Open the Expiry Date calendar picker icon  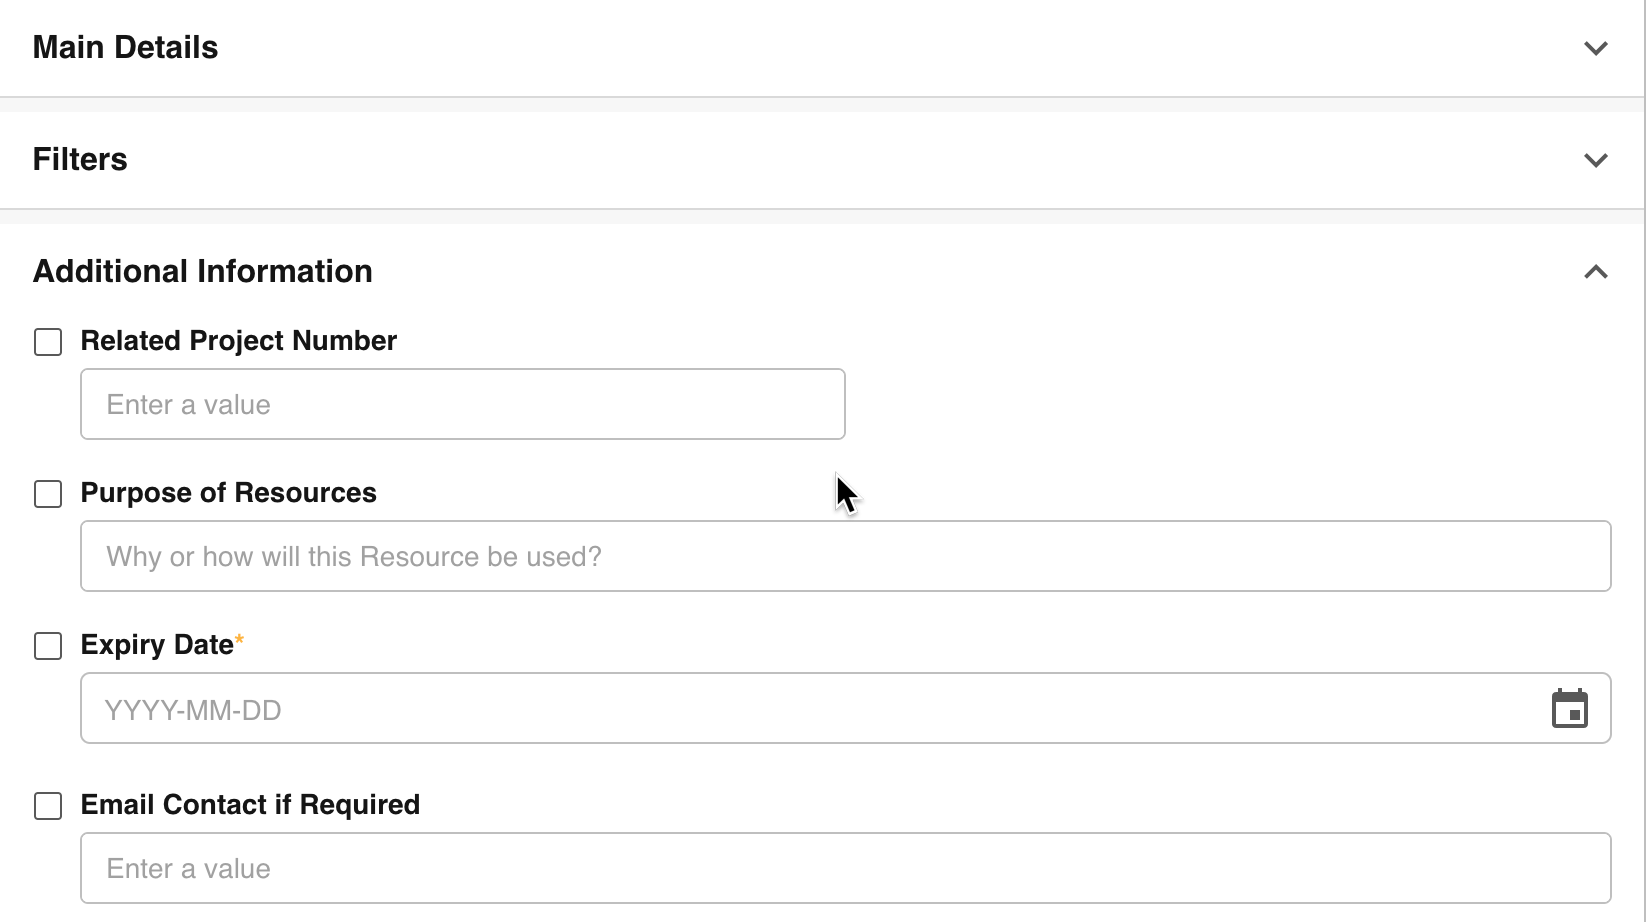(1569, 709)
